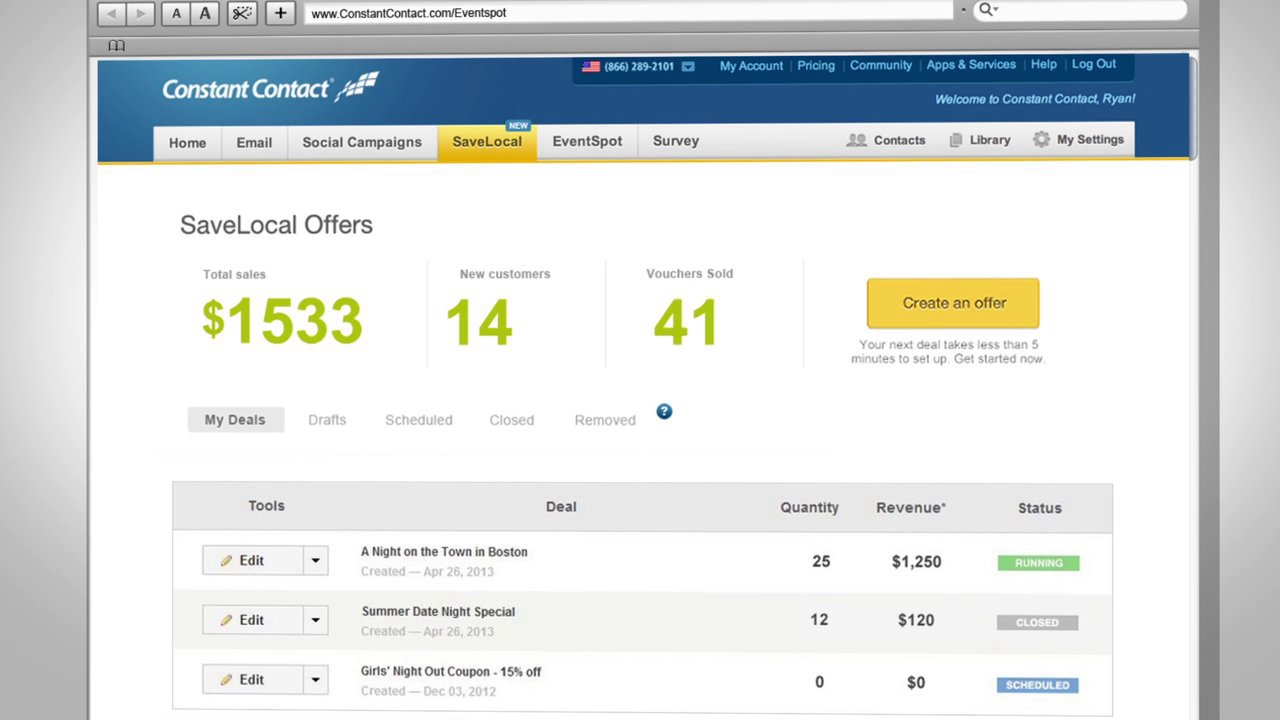Click the Create an offer button
This screenshot has width=1280, height=720.
coord(953,303)
